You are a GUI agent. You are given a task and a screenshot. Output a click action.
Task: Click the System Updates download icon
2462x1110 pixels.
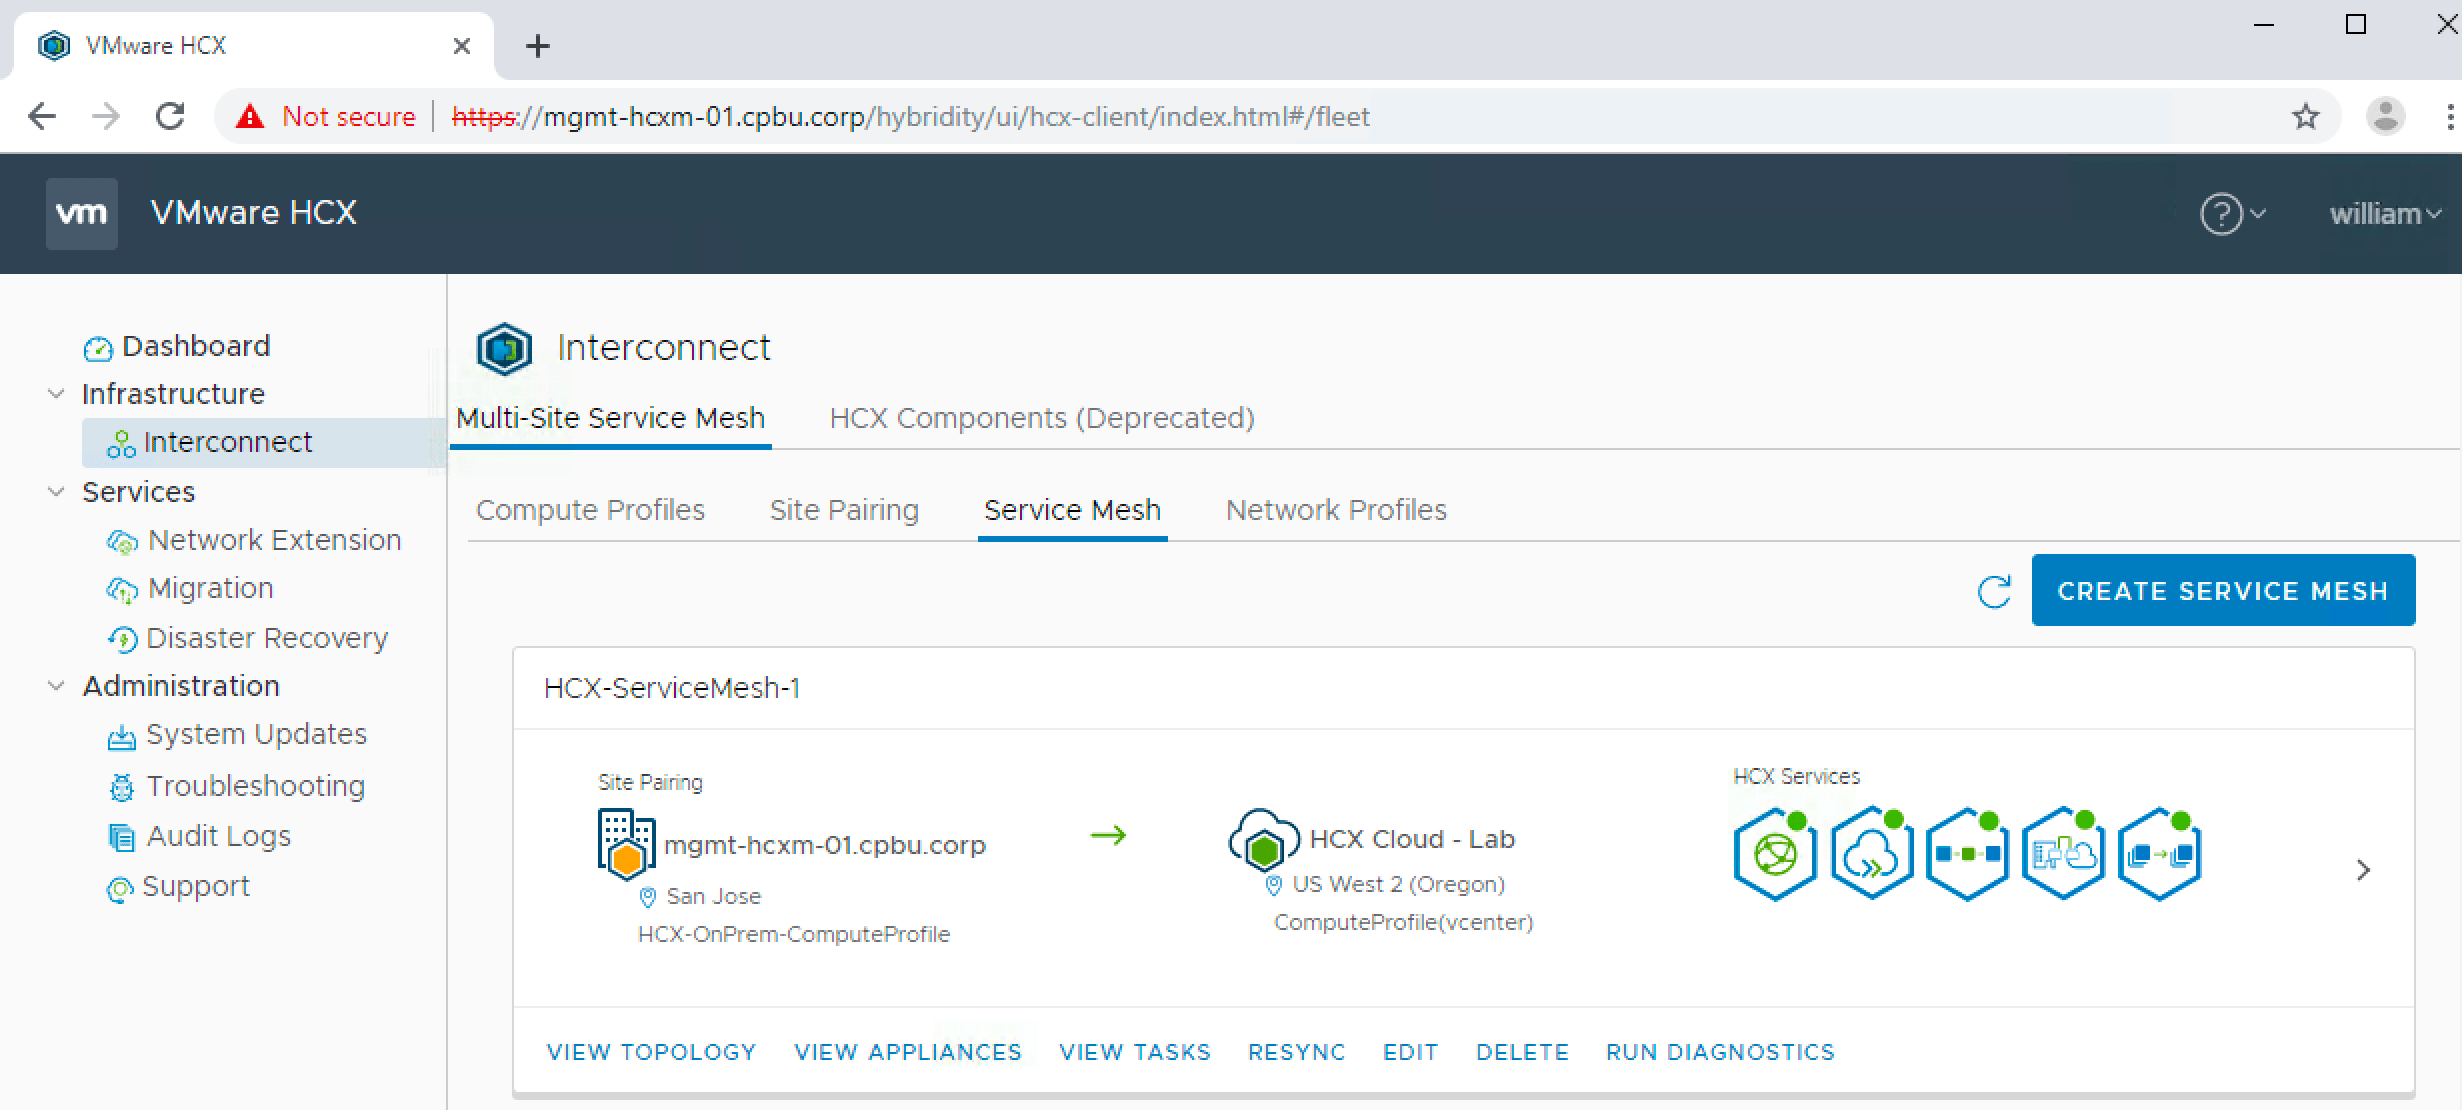coord(122,736)
